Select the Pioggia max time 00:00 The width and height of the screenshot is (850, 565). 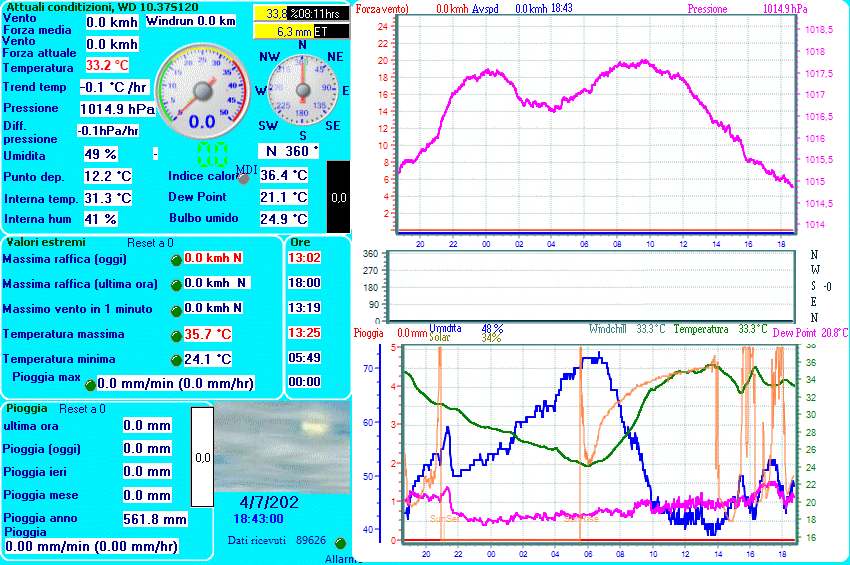[304, 382]
